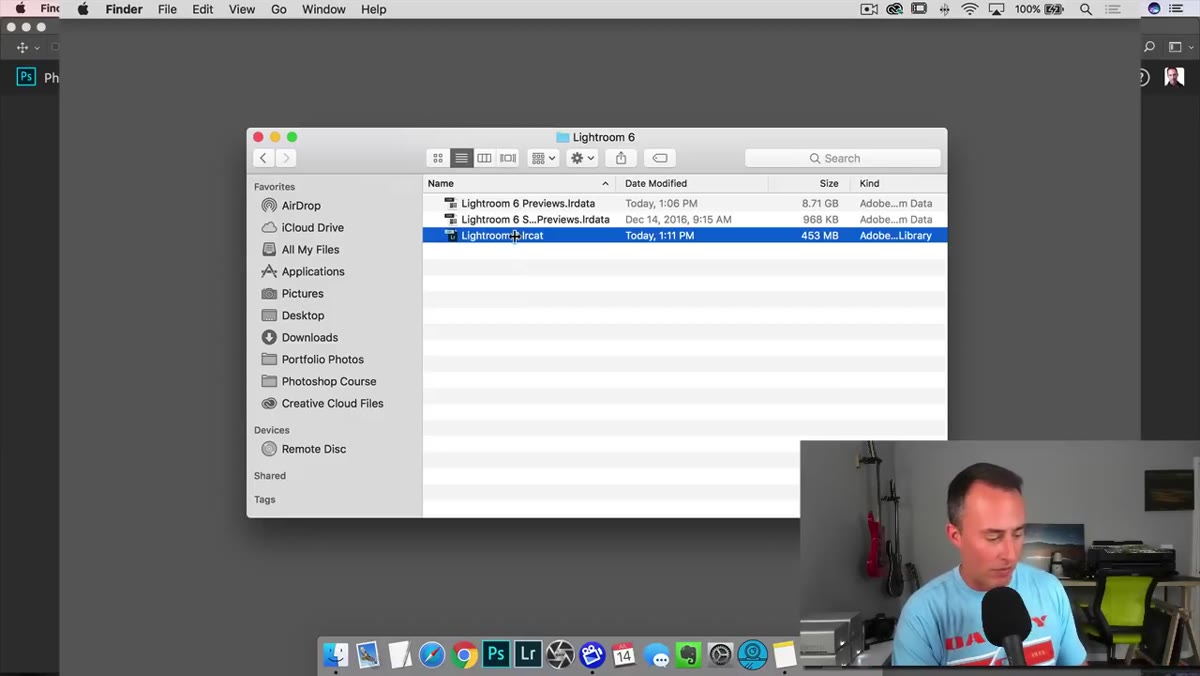The image size is (1200, 676).
Task: Sort files by Date Modified column
Action: point(692,183)
